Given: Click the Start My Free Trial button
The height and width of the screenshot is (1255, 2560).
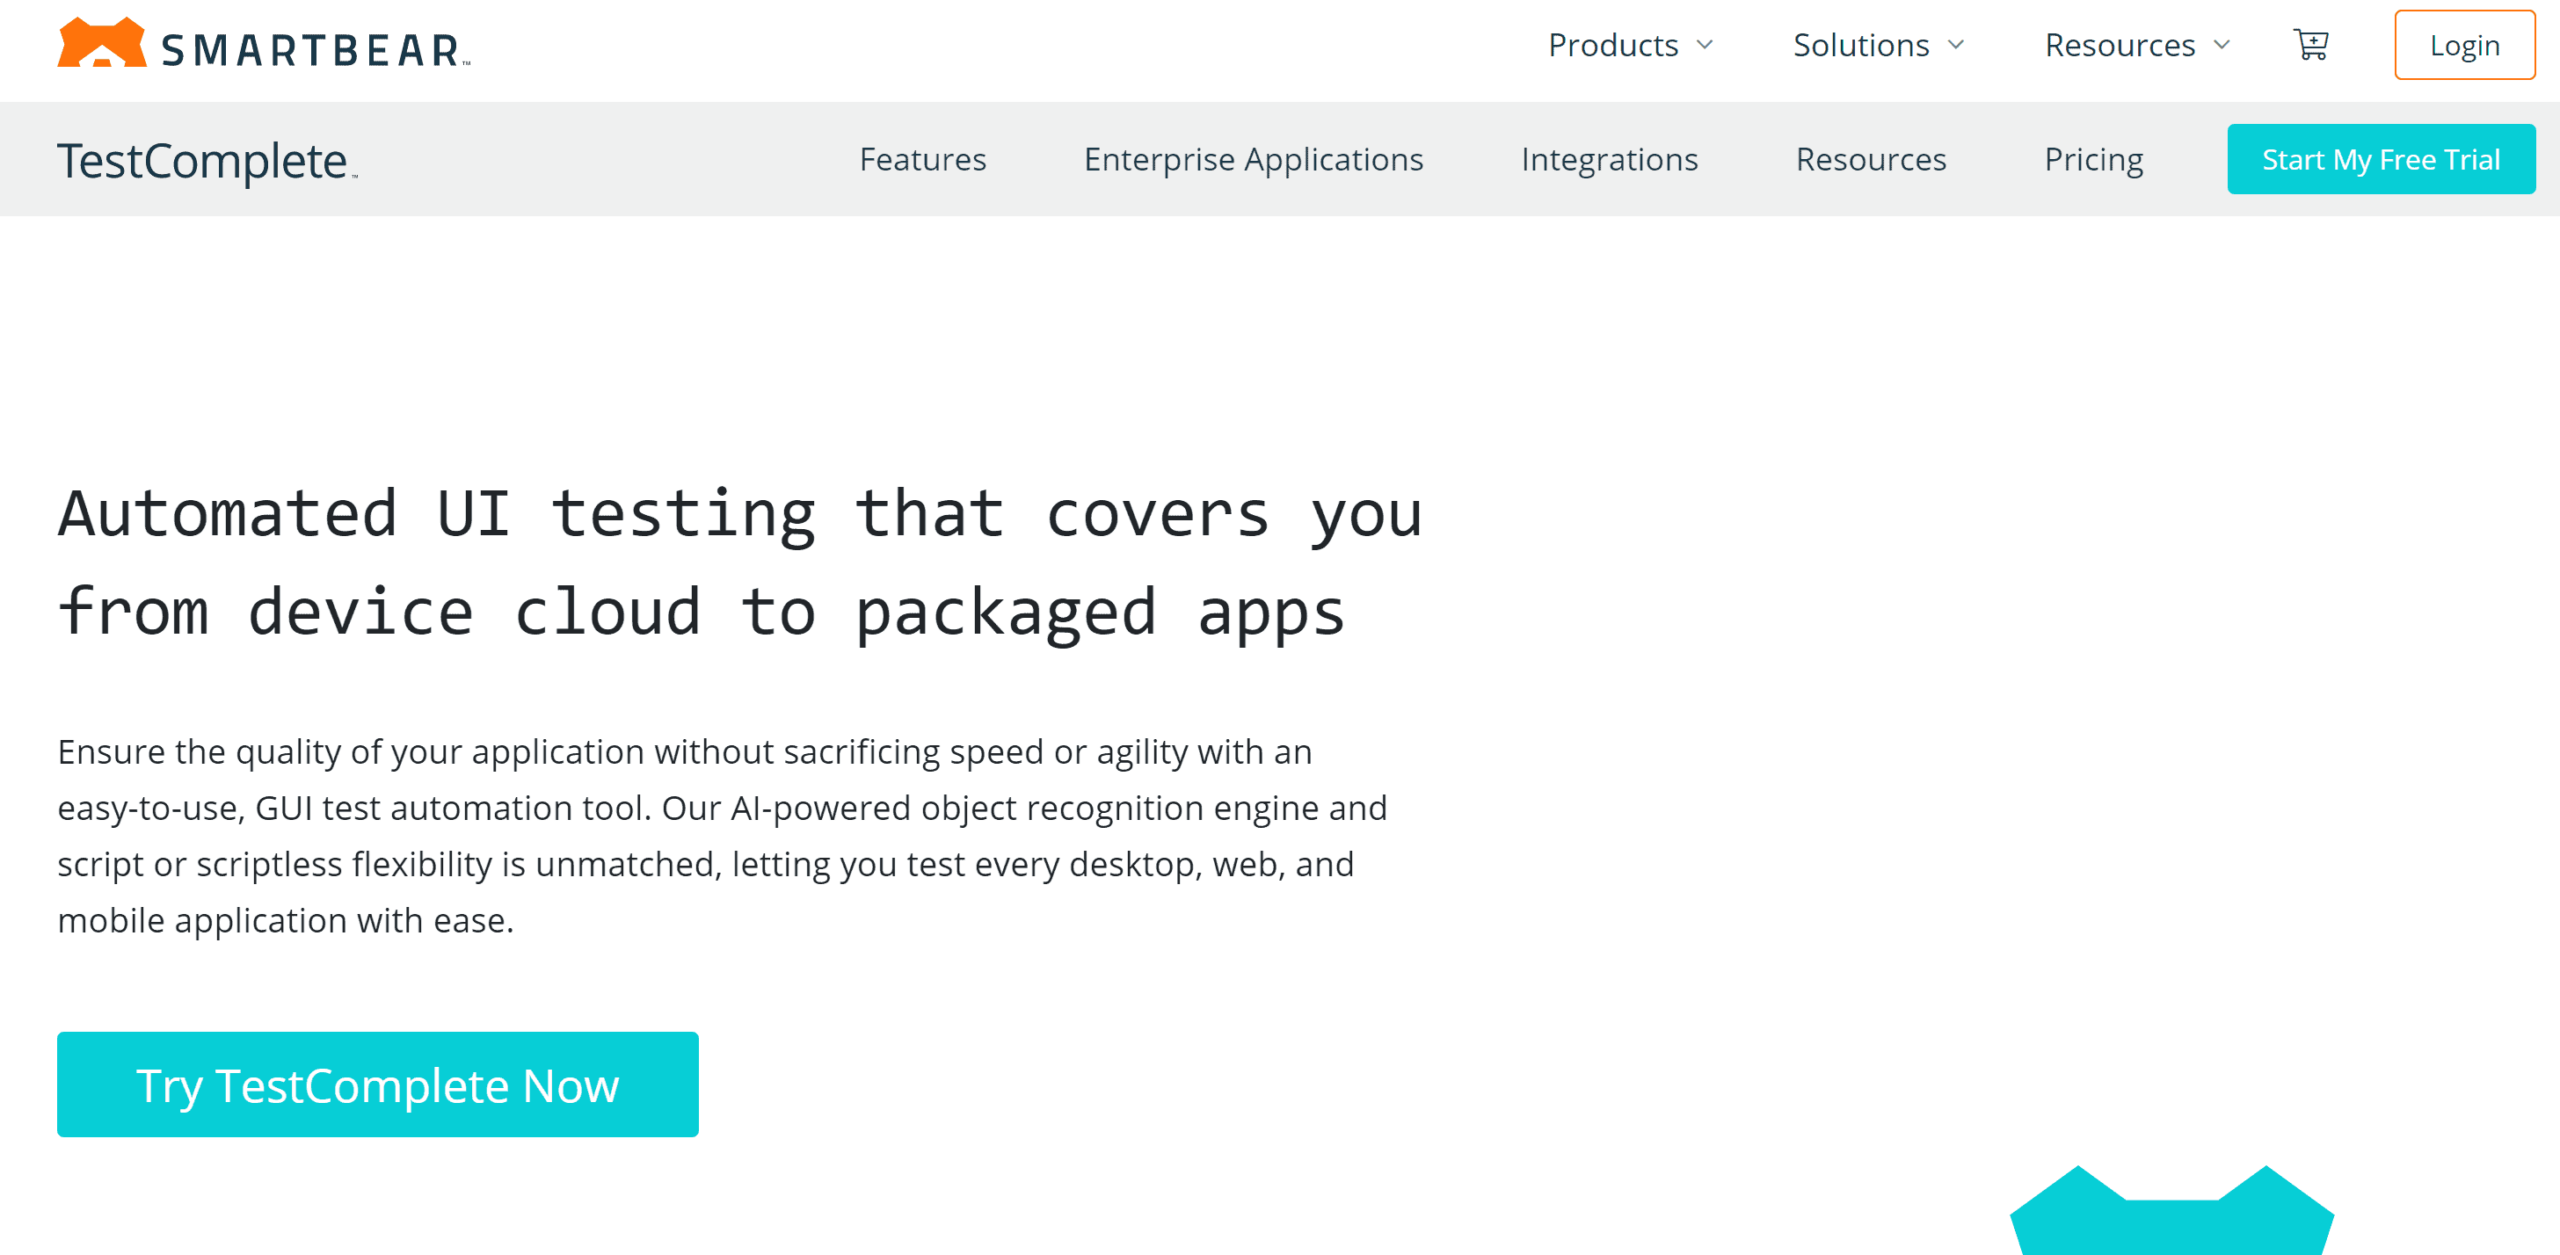Looking at the screenshot, I should tap(2381, 159).
